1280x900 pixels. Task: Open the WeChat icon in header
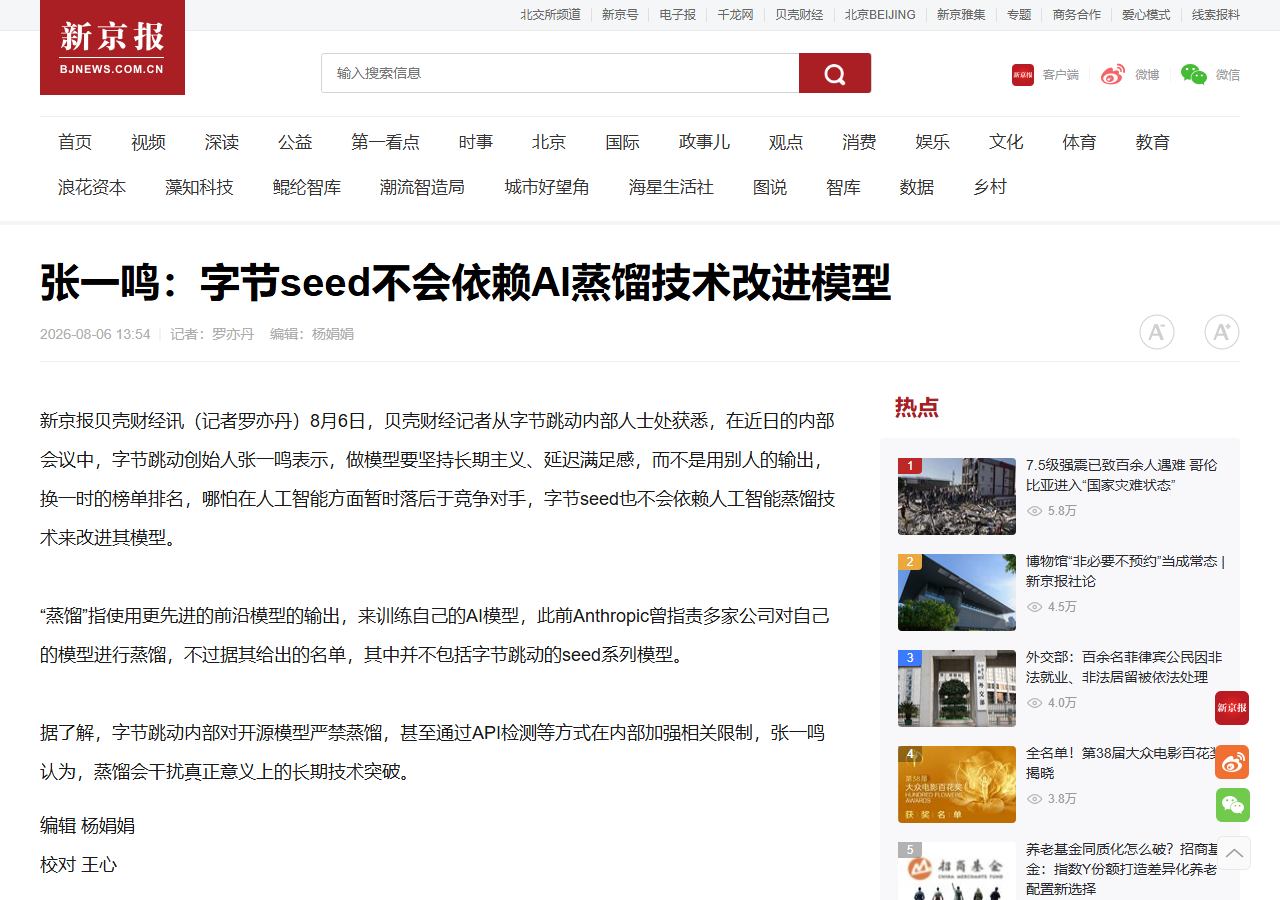pyautogui.click(x=1194, y=75)
